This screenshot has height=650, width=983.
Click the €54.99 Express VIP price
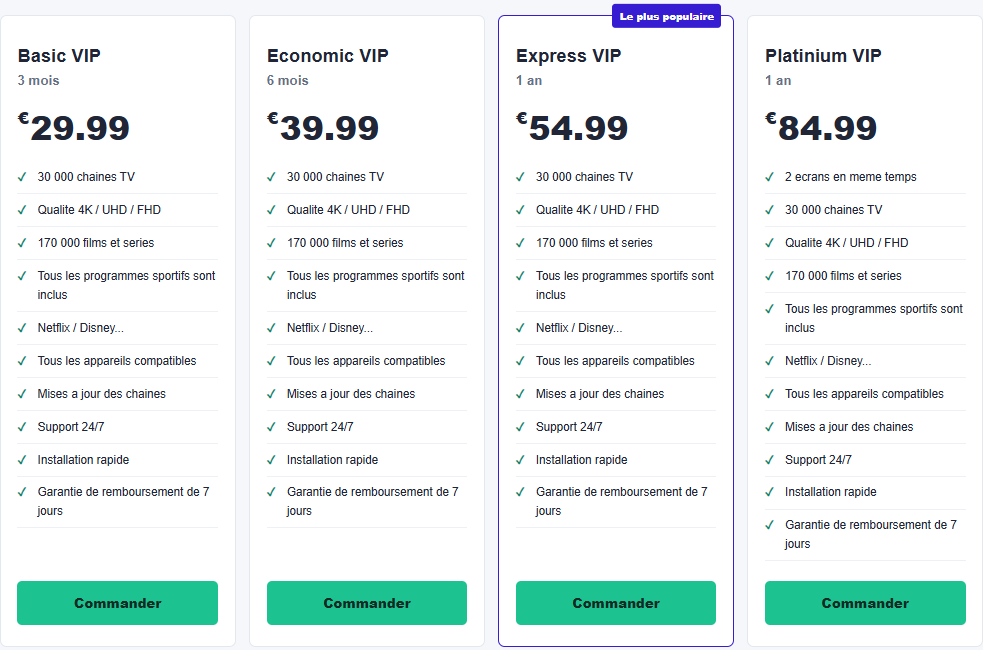pyautogui.click(x=572, y=127)
